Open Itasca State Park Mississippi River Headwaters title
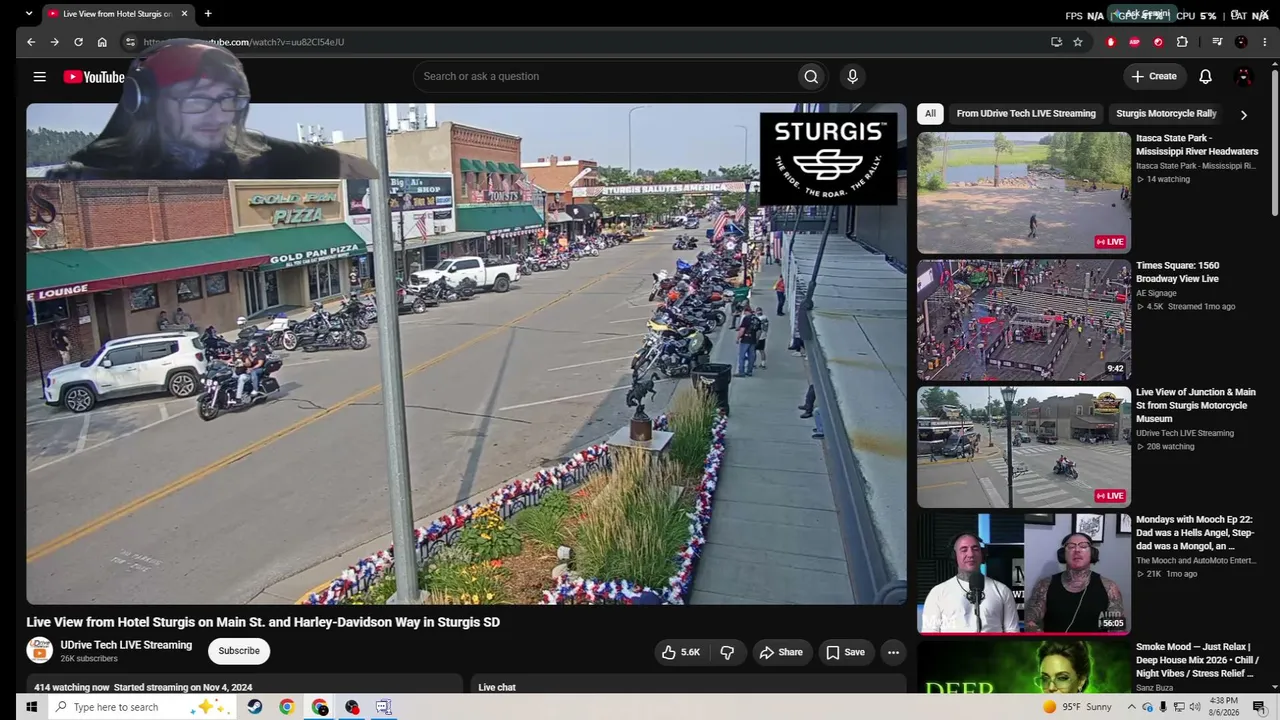 click(1197, 145)
